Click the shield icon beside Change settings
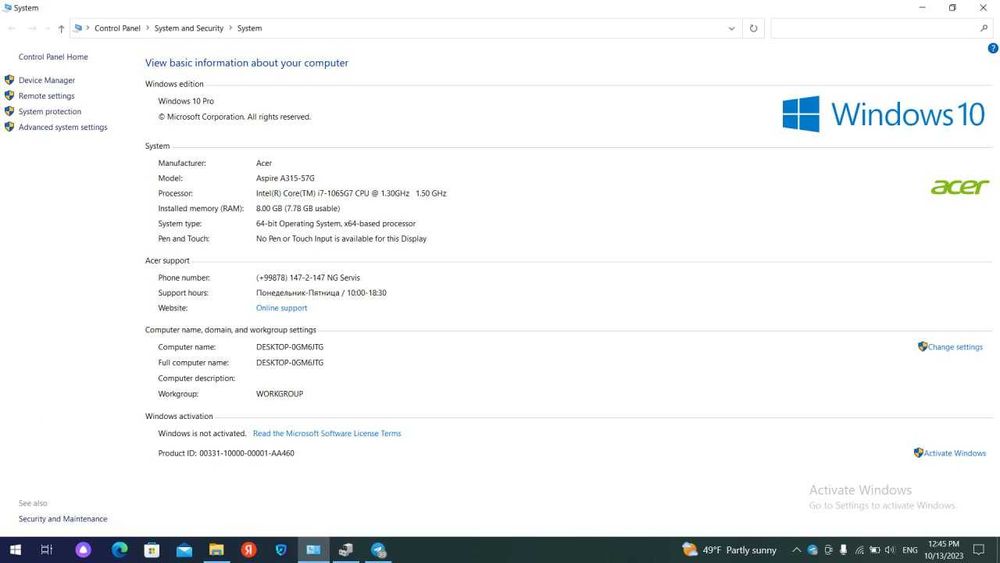 coord(922,347)
